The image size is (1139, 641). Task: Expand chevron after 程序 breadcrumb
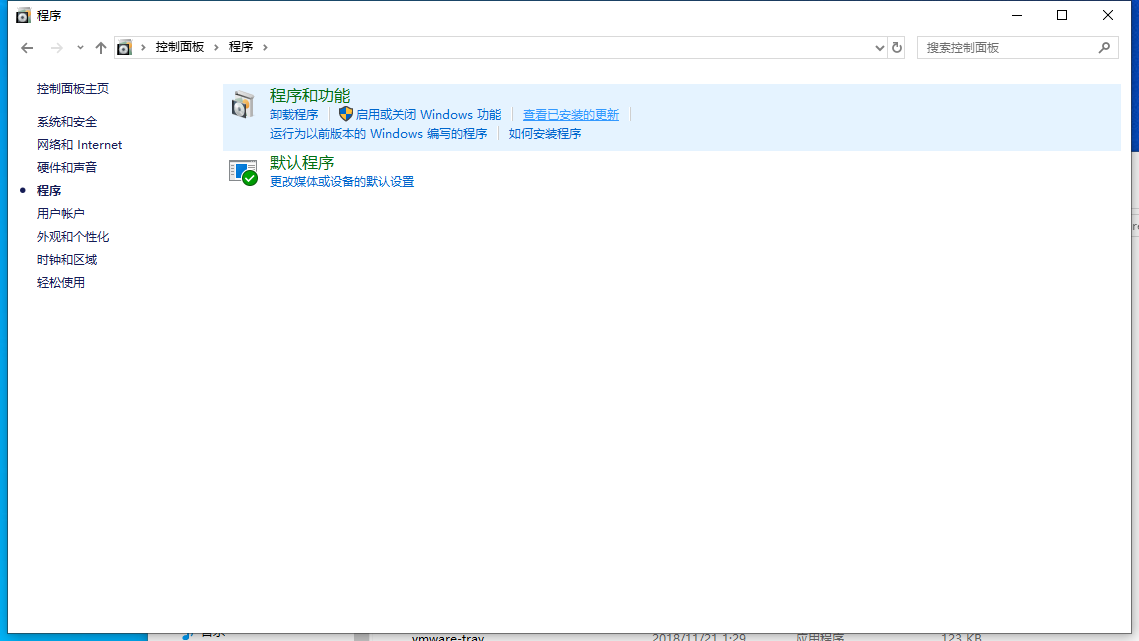coord(265,47)
